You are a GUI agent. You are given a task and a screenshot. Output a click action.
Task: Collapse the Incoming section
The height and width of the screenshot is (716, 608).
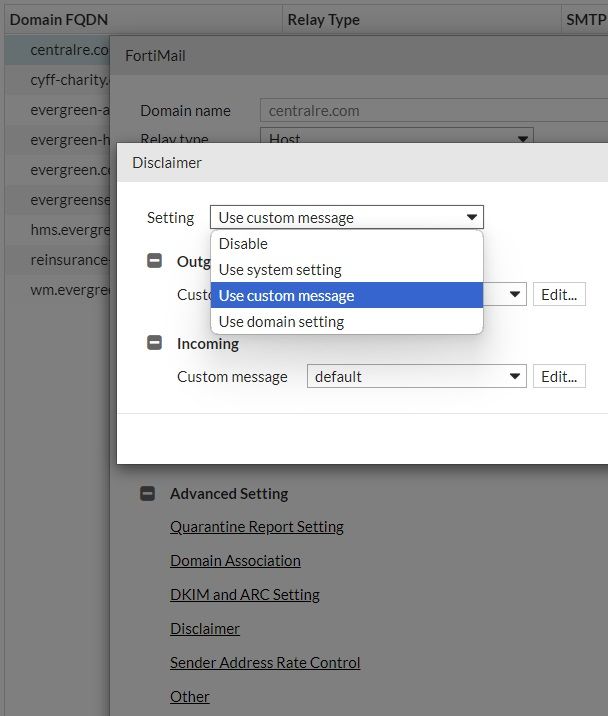coord(154,343)
